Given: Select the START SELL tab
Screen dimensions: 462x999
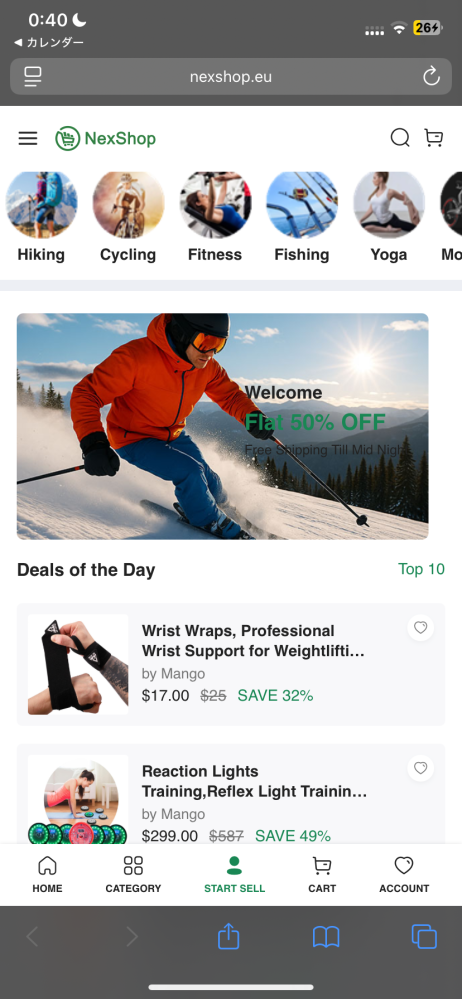Looking at the screenshot, I should click(235, 875).
